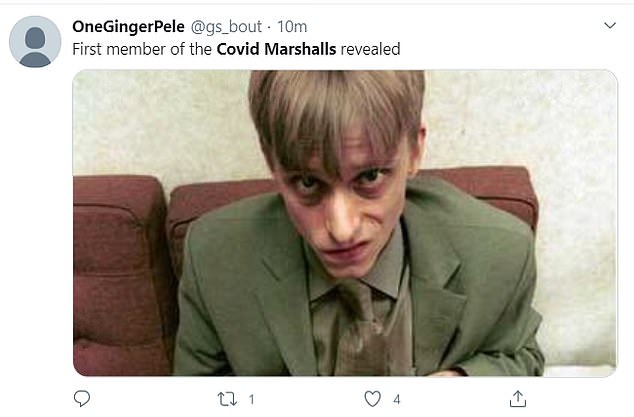Expand the tweet options chevron menu
The height and width of the screenshot is (417, 634).
point(609,25)
